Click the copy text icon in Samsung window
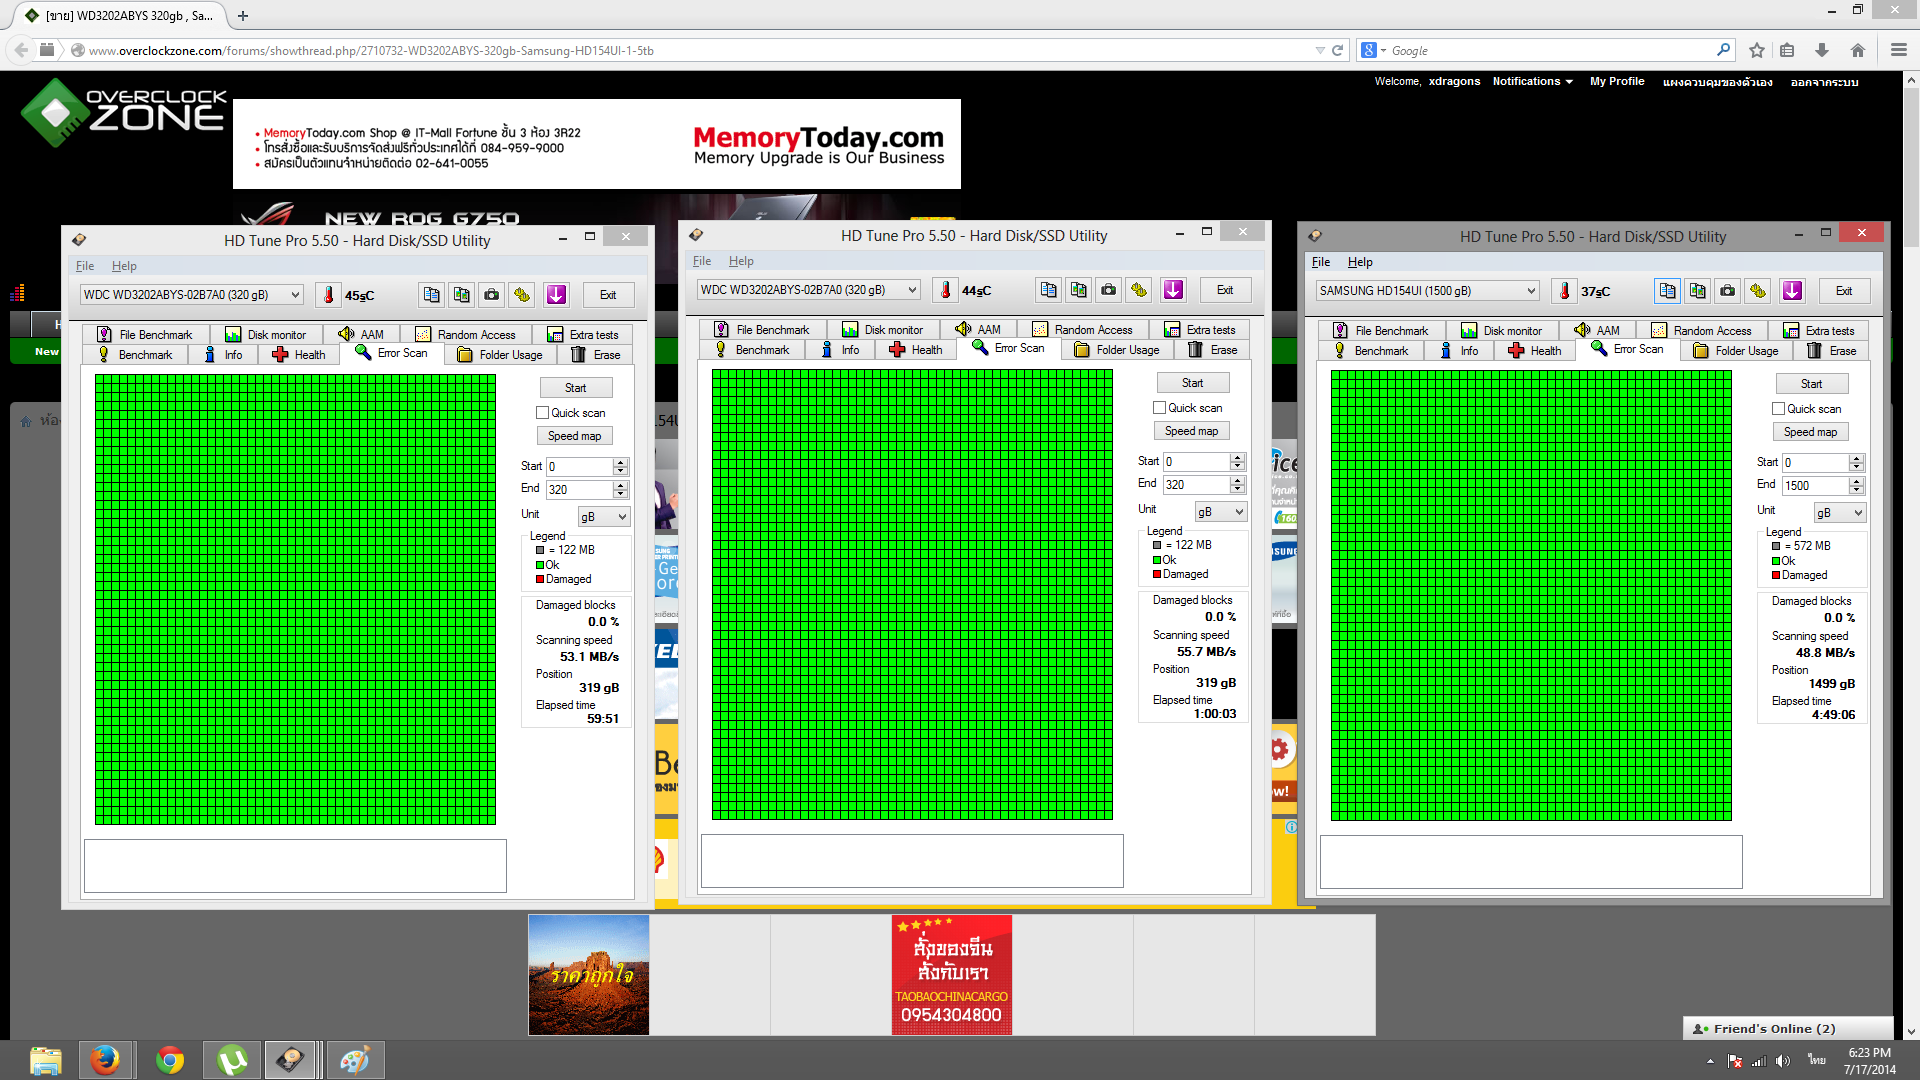The image size is (1920, 1080). coord(1667,291)
